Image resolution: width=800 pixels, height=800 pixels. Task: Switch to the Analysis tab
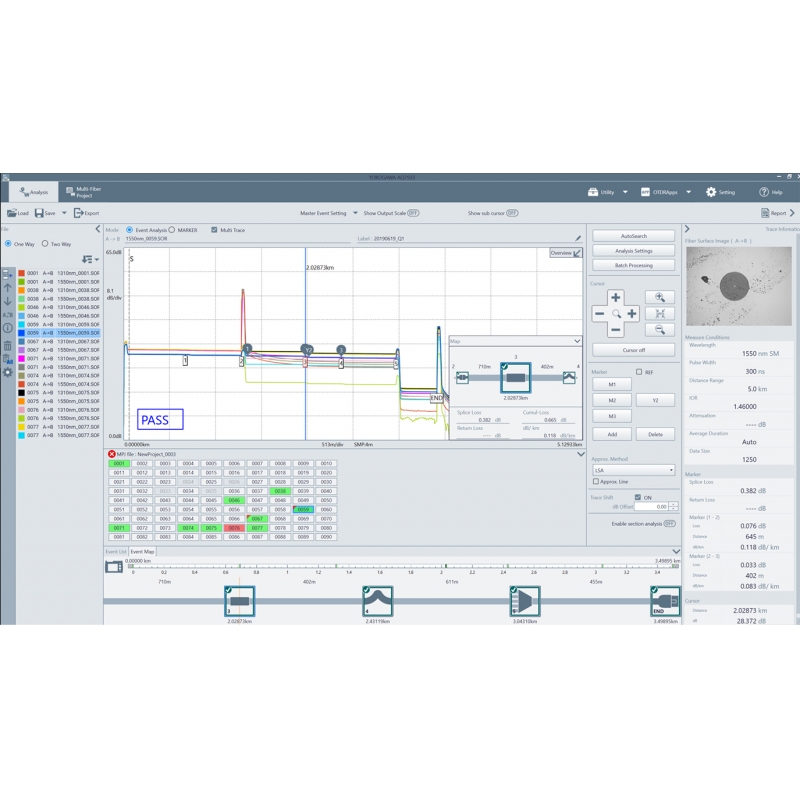(x=34, y=192)
